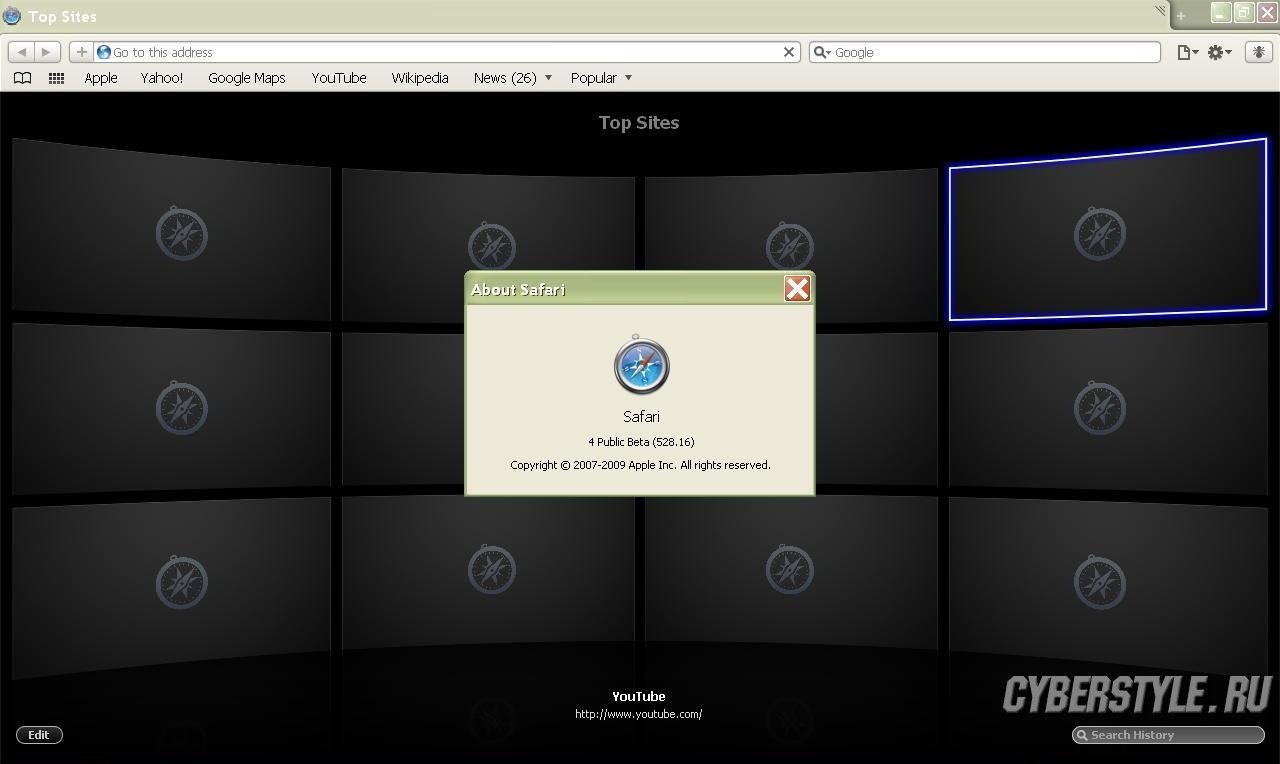Expand the News (26) bookmarks folder
1280x764 pixels.
[512, 78]
